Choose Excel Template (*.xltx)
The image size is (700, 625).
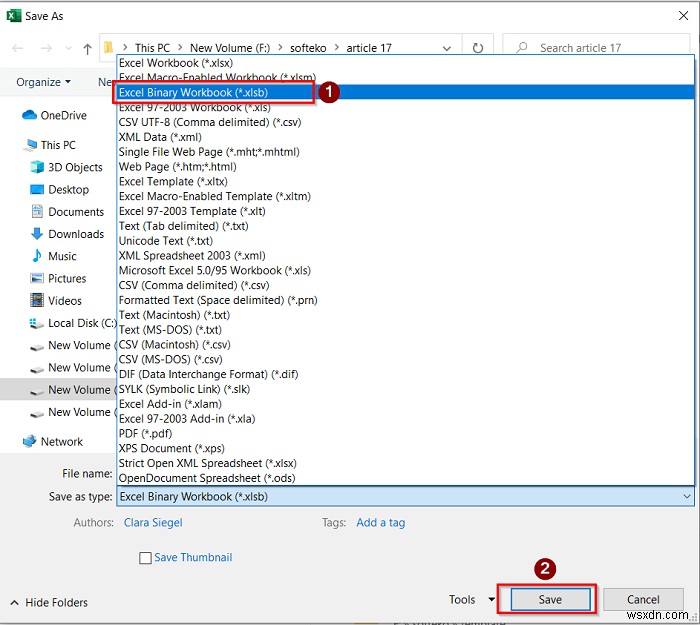coord(405,181)
